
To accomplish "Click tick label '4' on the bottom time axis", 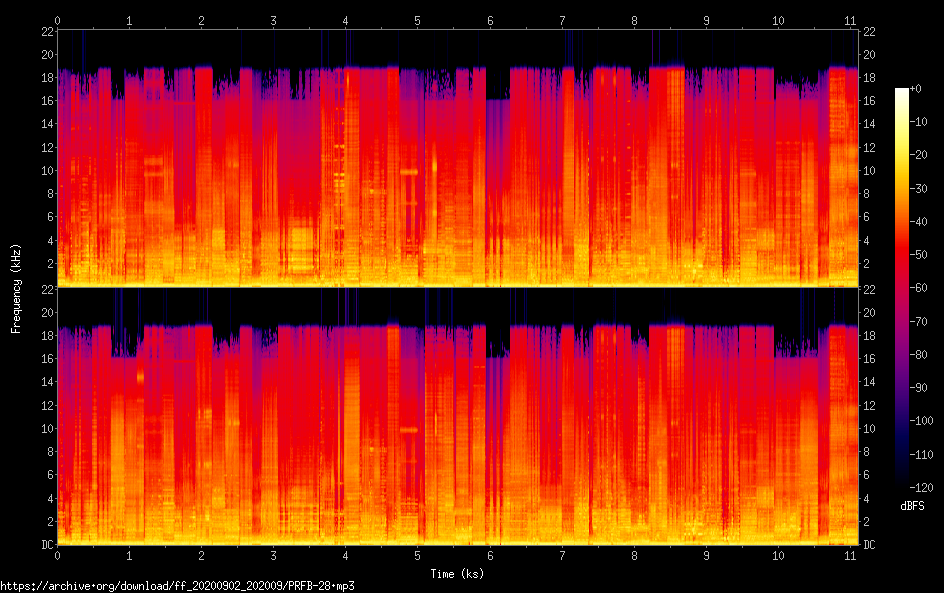I will (346, 556).
